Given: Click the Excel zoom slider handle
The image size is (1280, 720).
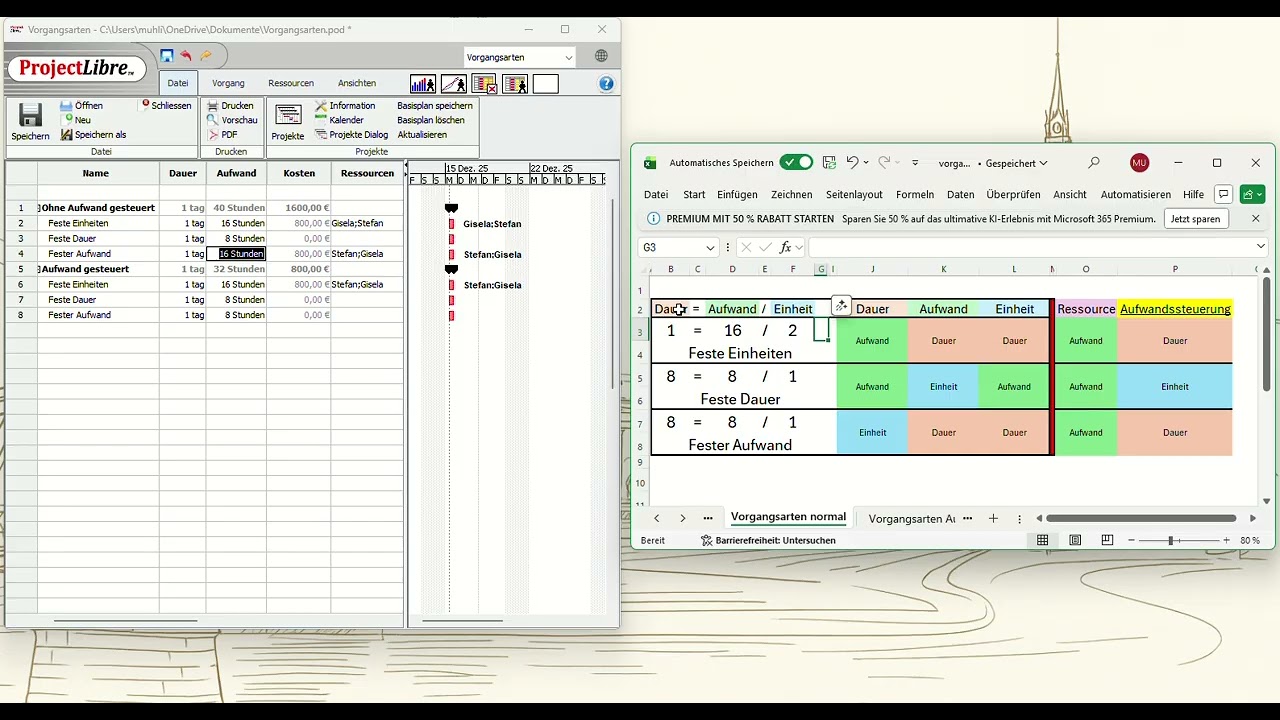Looking at the screenshot, I should 1170,540.
